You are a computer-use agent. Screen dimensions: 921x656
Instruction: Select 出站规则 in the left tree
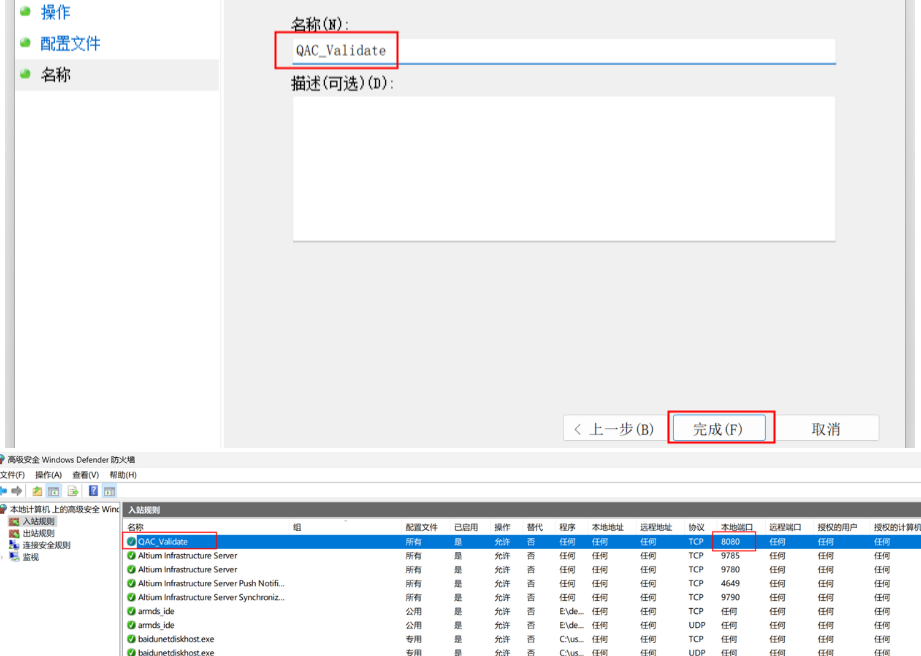tap(38, 533)
